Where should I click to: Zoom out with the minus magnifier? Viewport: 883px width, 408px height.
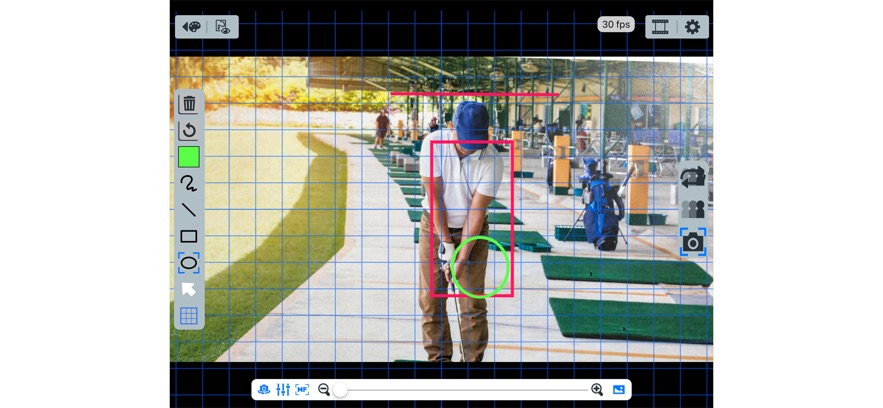tap(323, 389)
